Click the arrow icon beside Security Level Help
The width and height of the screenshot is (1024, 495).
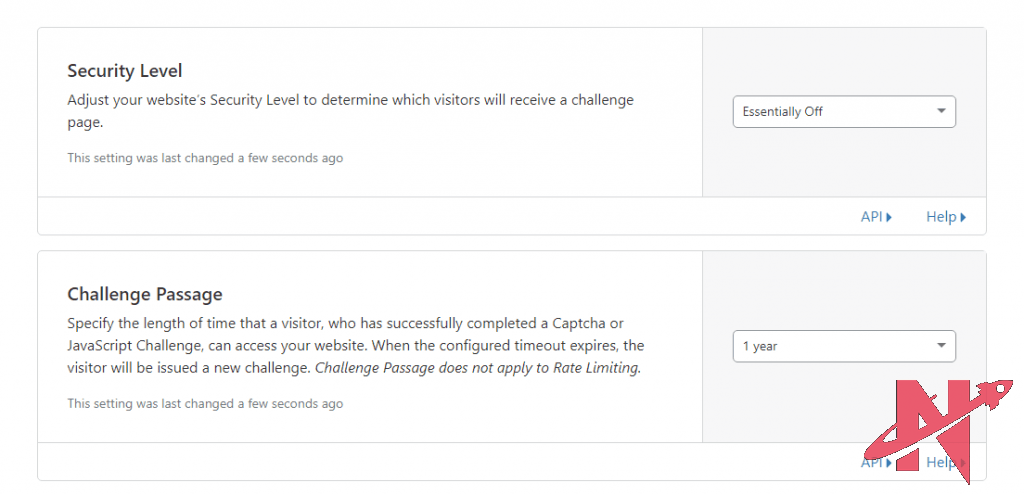pos(963,217)
